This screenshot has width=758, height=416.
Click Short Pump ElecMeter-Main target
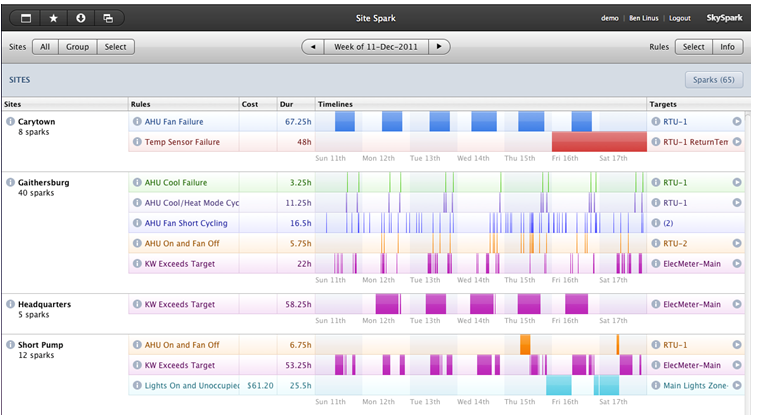(x=692, y=365)
